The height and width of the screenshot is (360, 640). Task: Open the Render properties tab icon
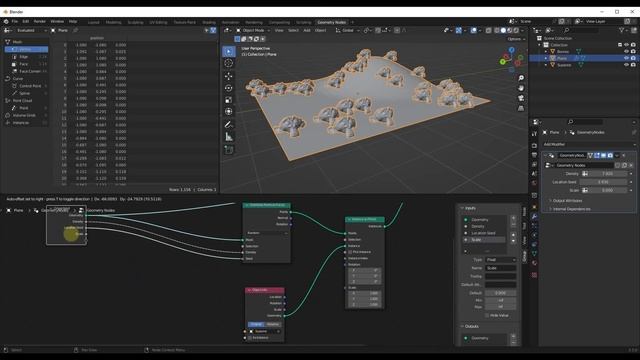[x=534, y=145]
